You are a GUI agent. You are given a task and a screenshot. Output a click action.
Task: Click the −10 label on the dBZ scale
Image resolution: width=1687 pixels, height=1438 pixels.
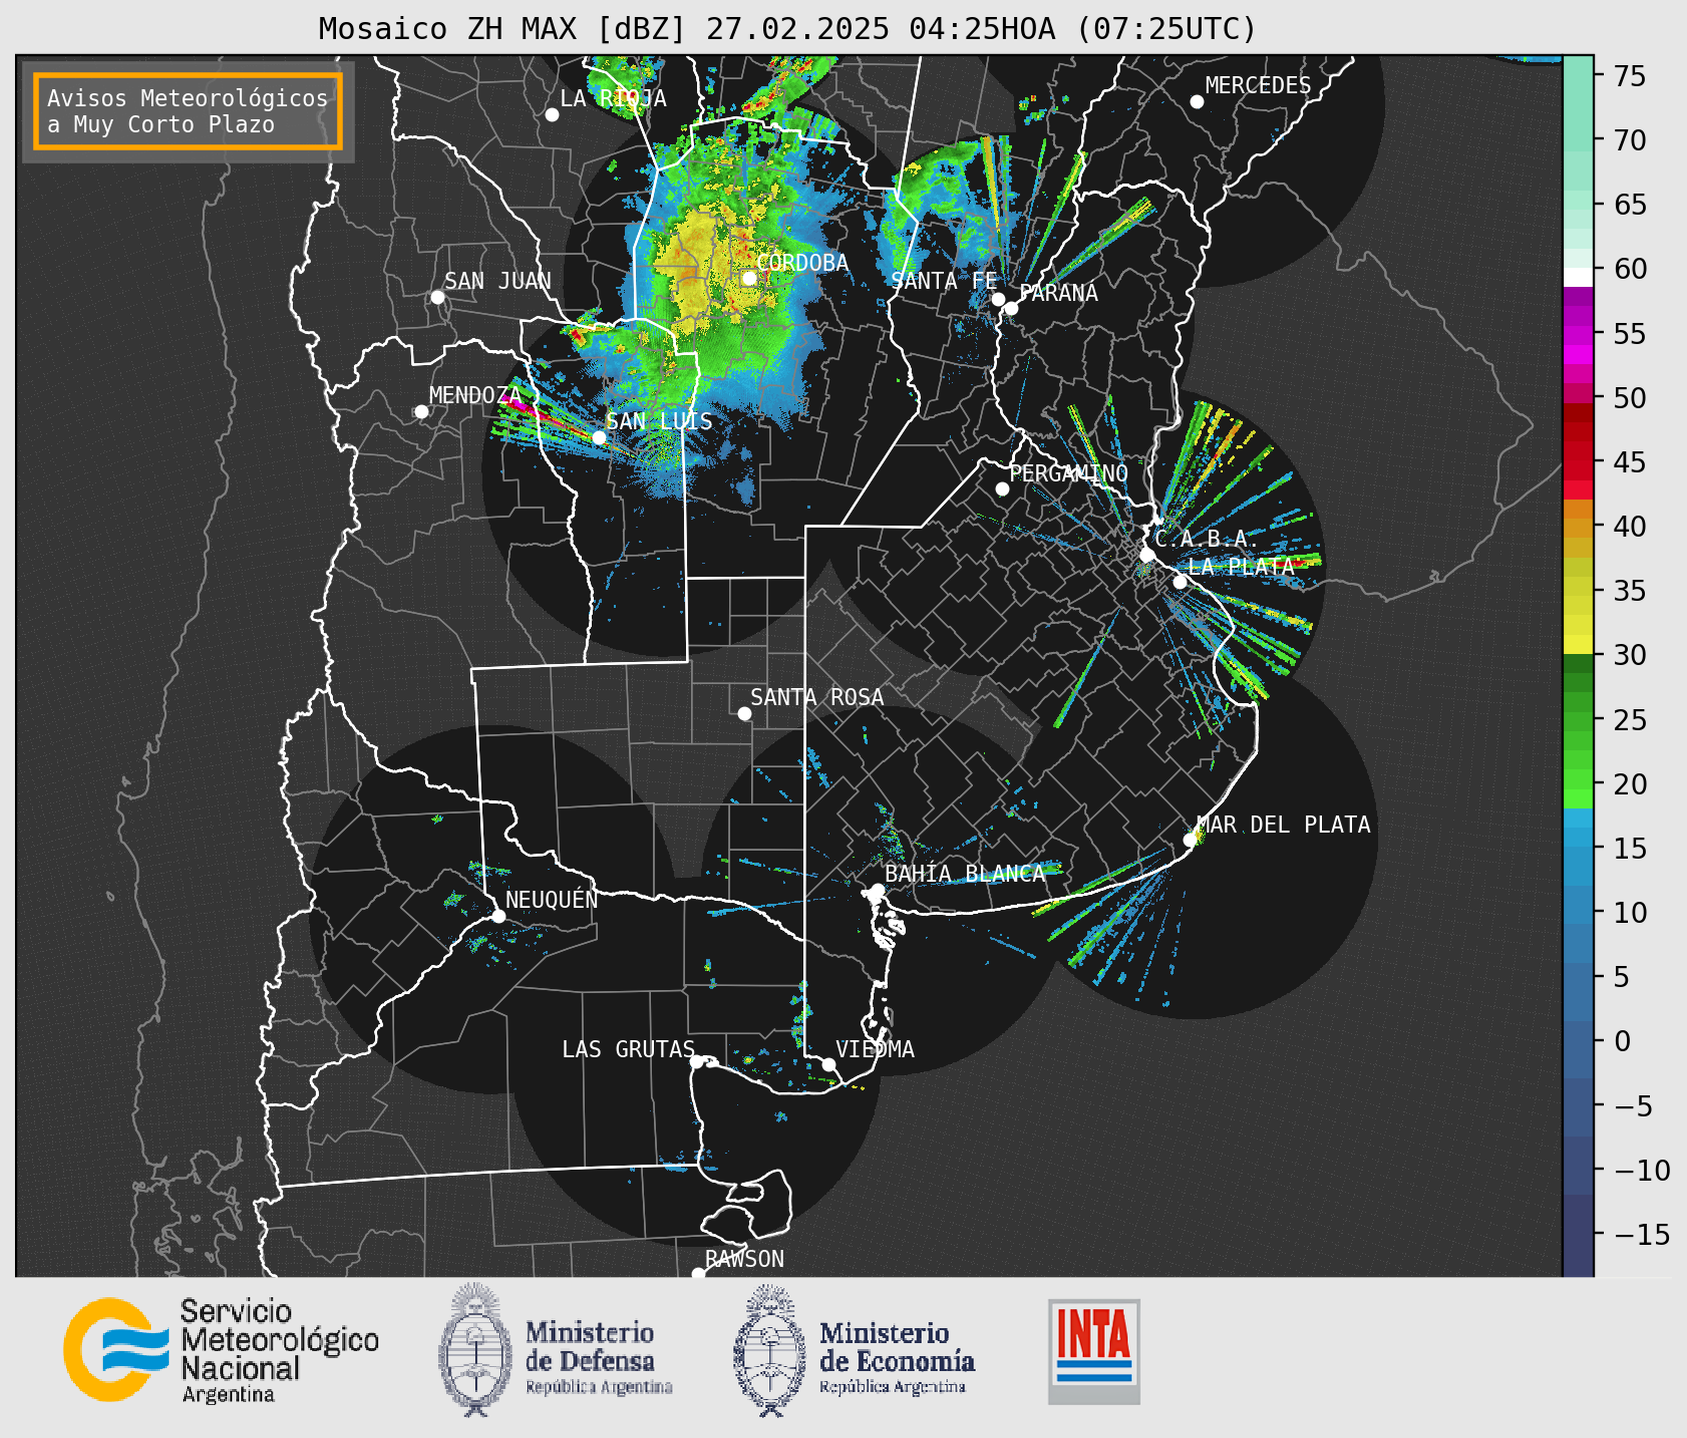[x=1640, y=1170]
